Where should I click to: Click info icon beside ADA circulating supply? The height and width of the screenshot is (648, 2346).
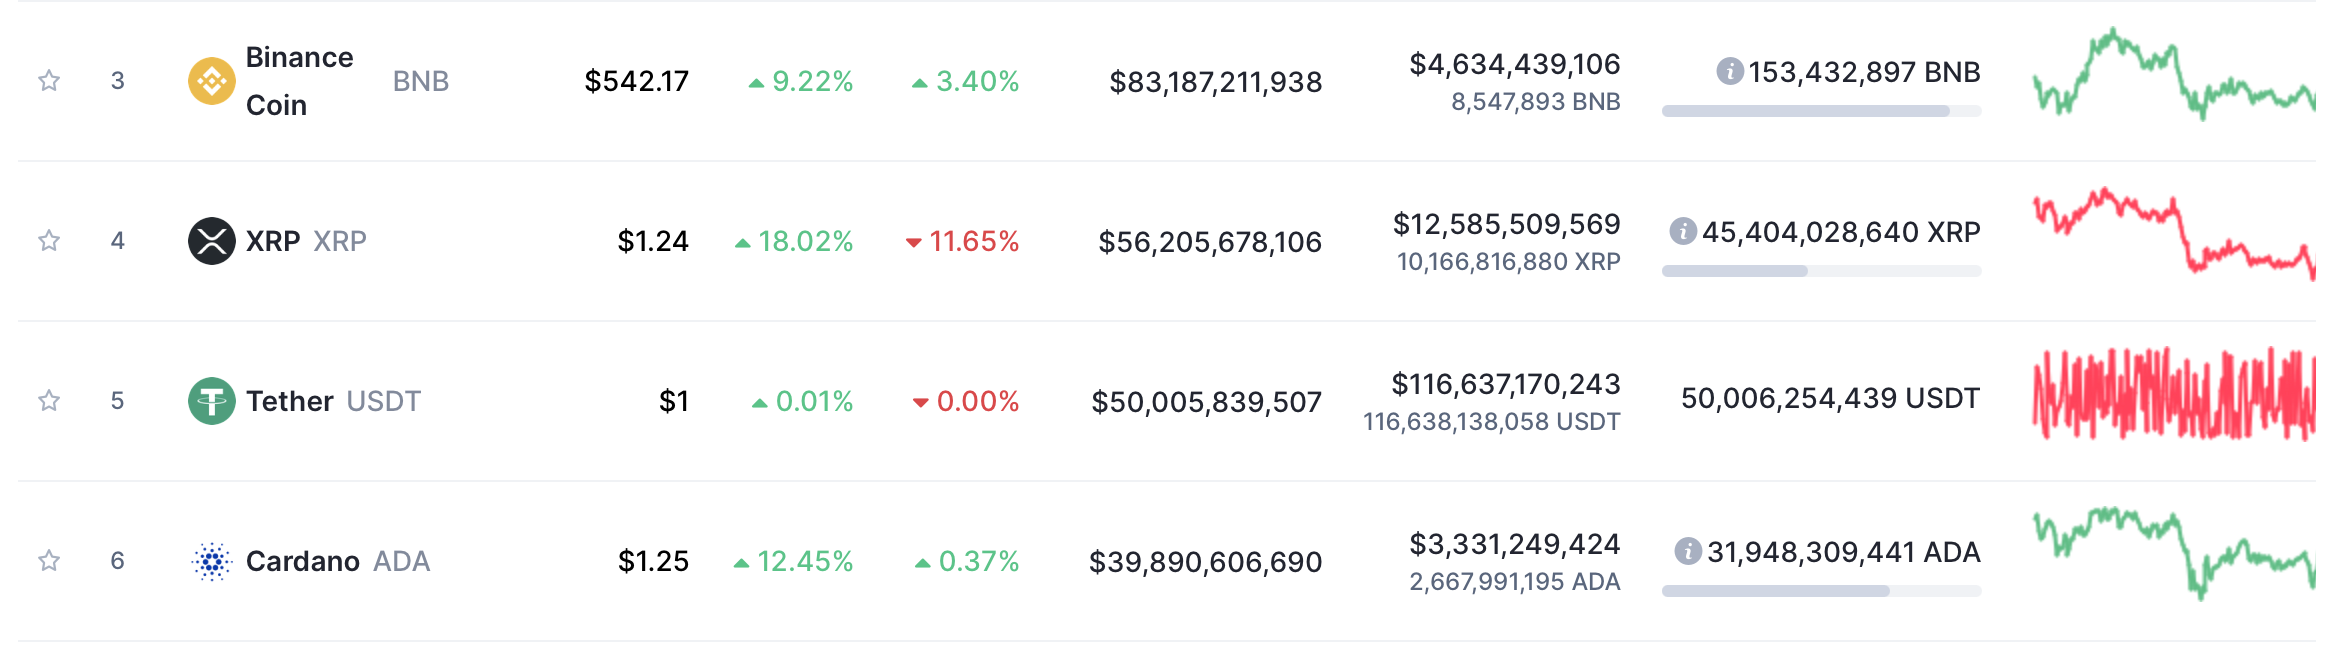(x=1688, y=551)
